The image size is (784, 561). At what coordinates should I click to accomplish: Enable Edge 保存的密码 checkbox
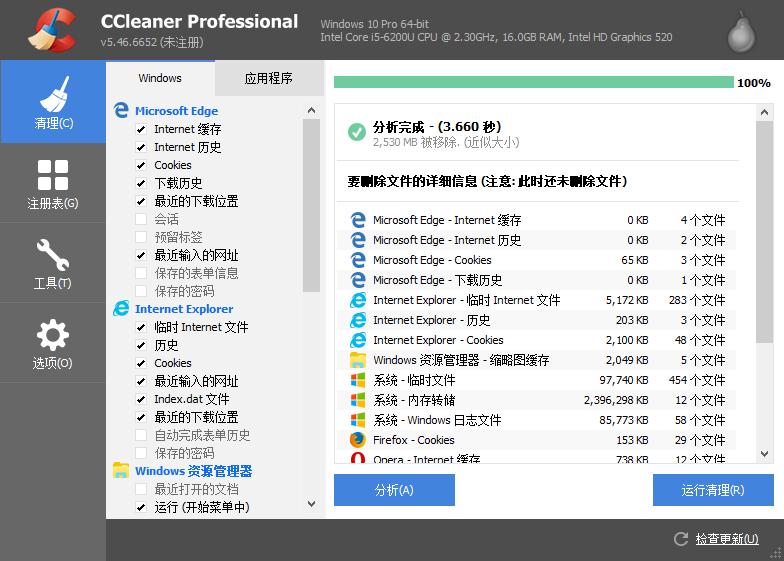141,291
